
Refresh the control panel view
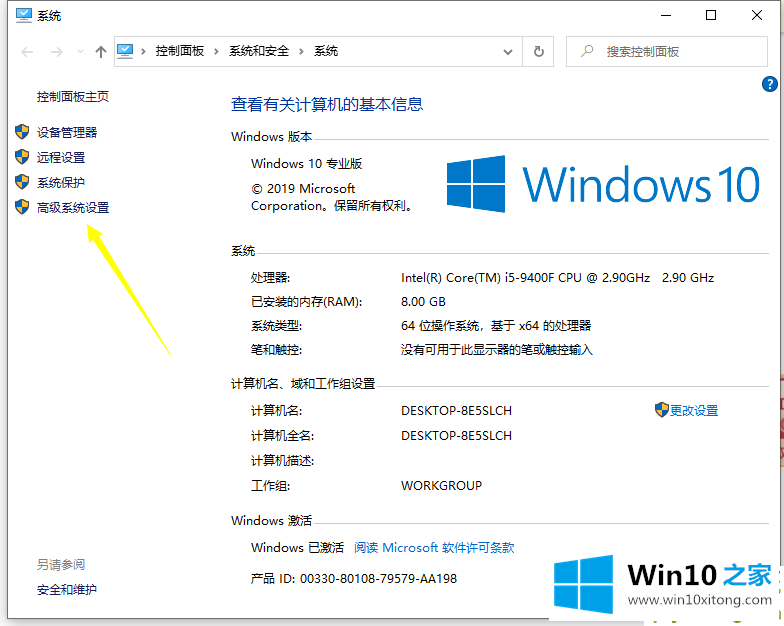(x=538, y=52)
